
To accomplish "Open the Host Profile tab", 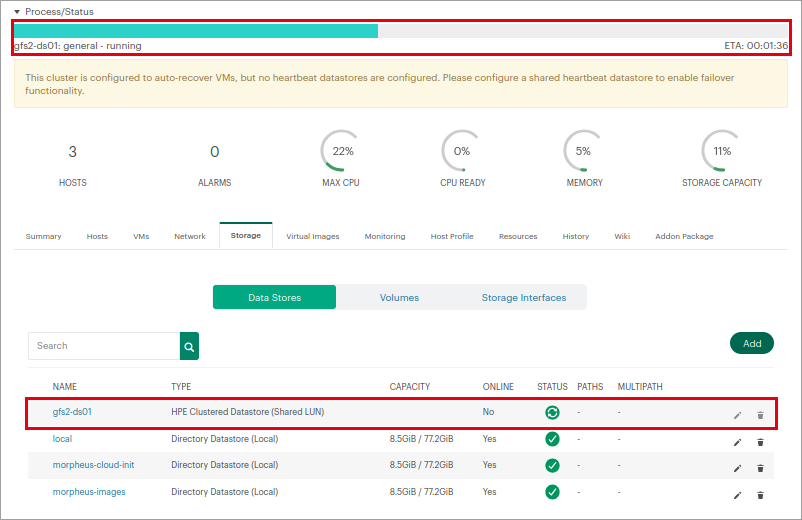I will (452, 236).
